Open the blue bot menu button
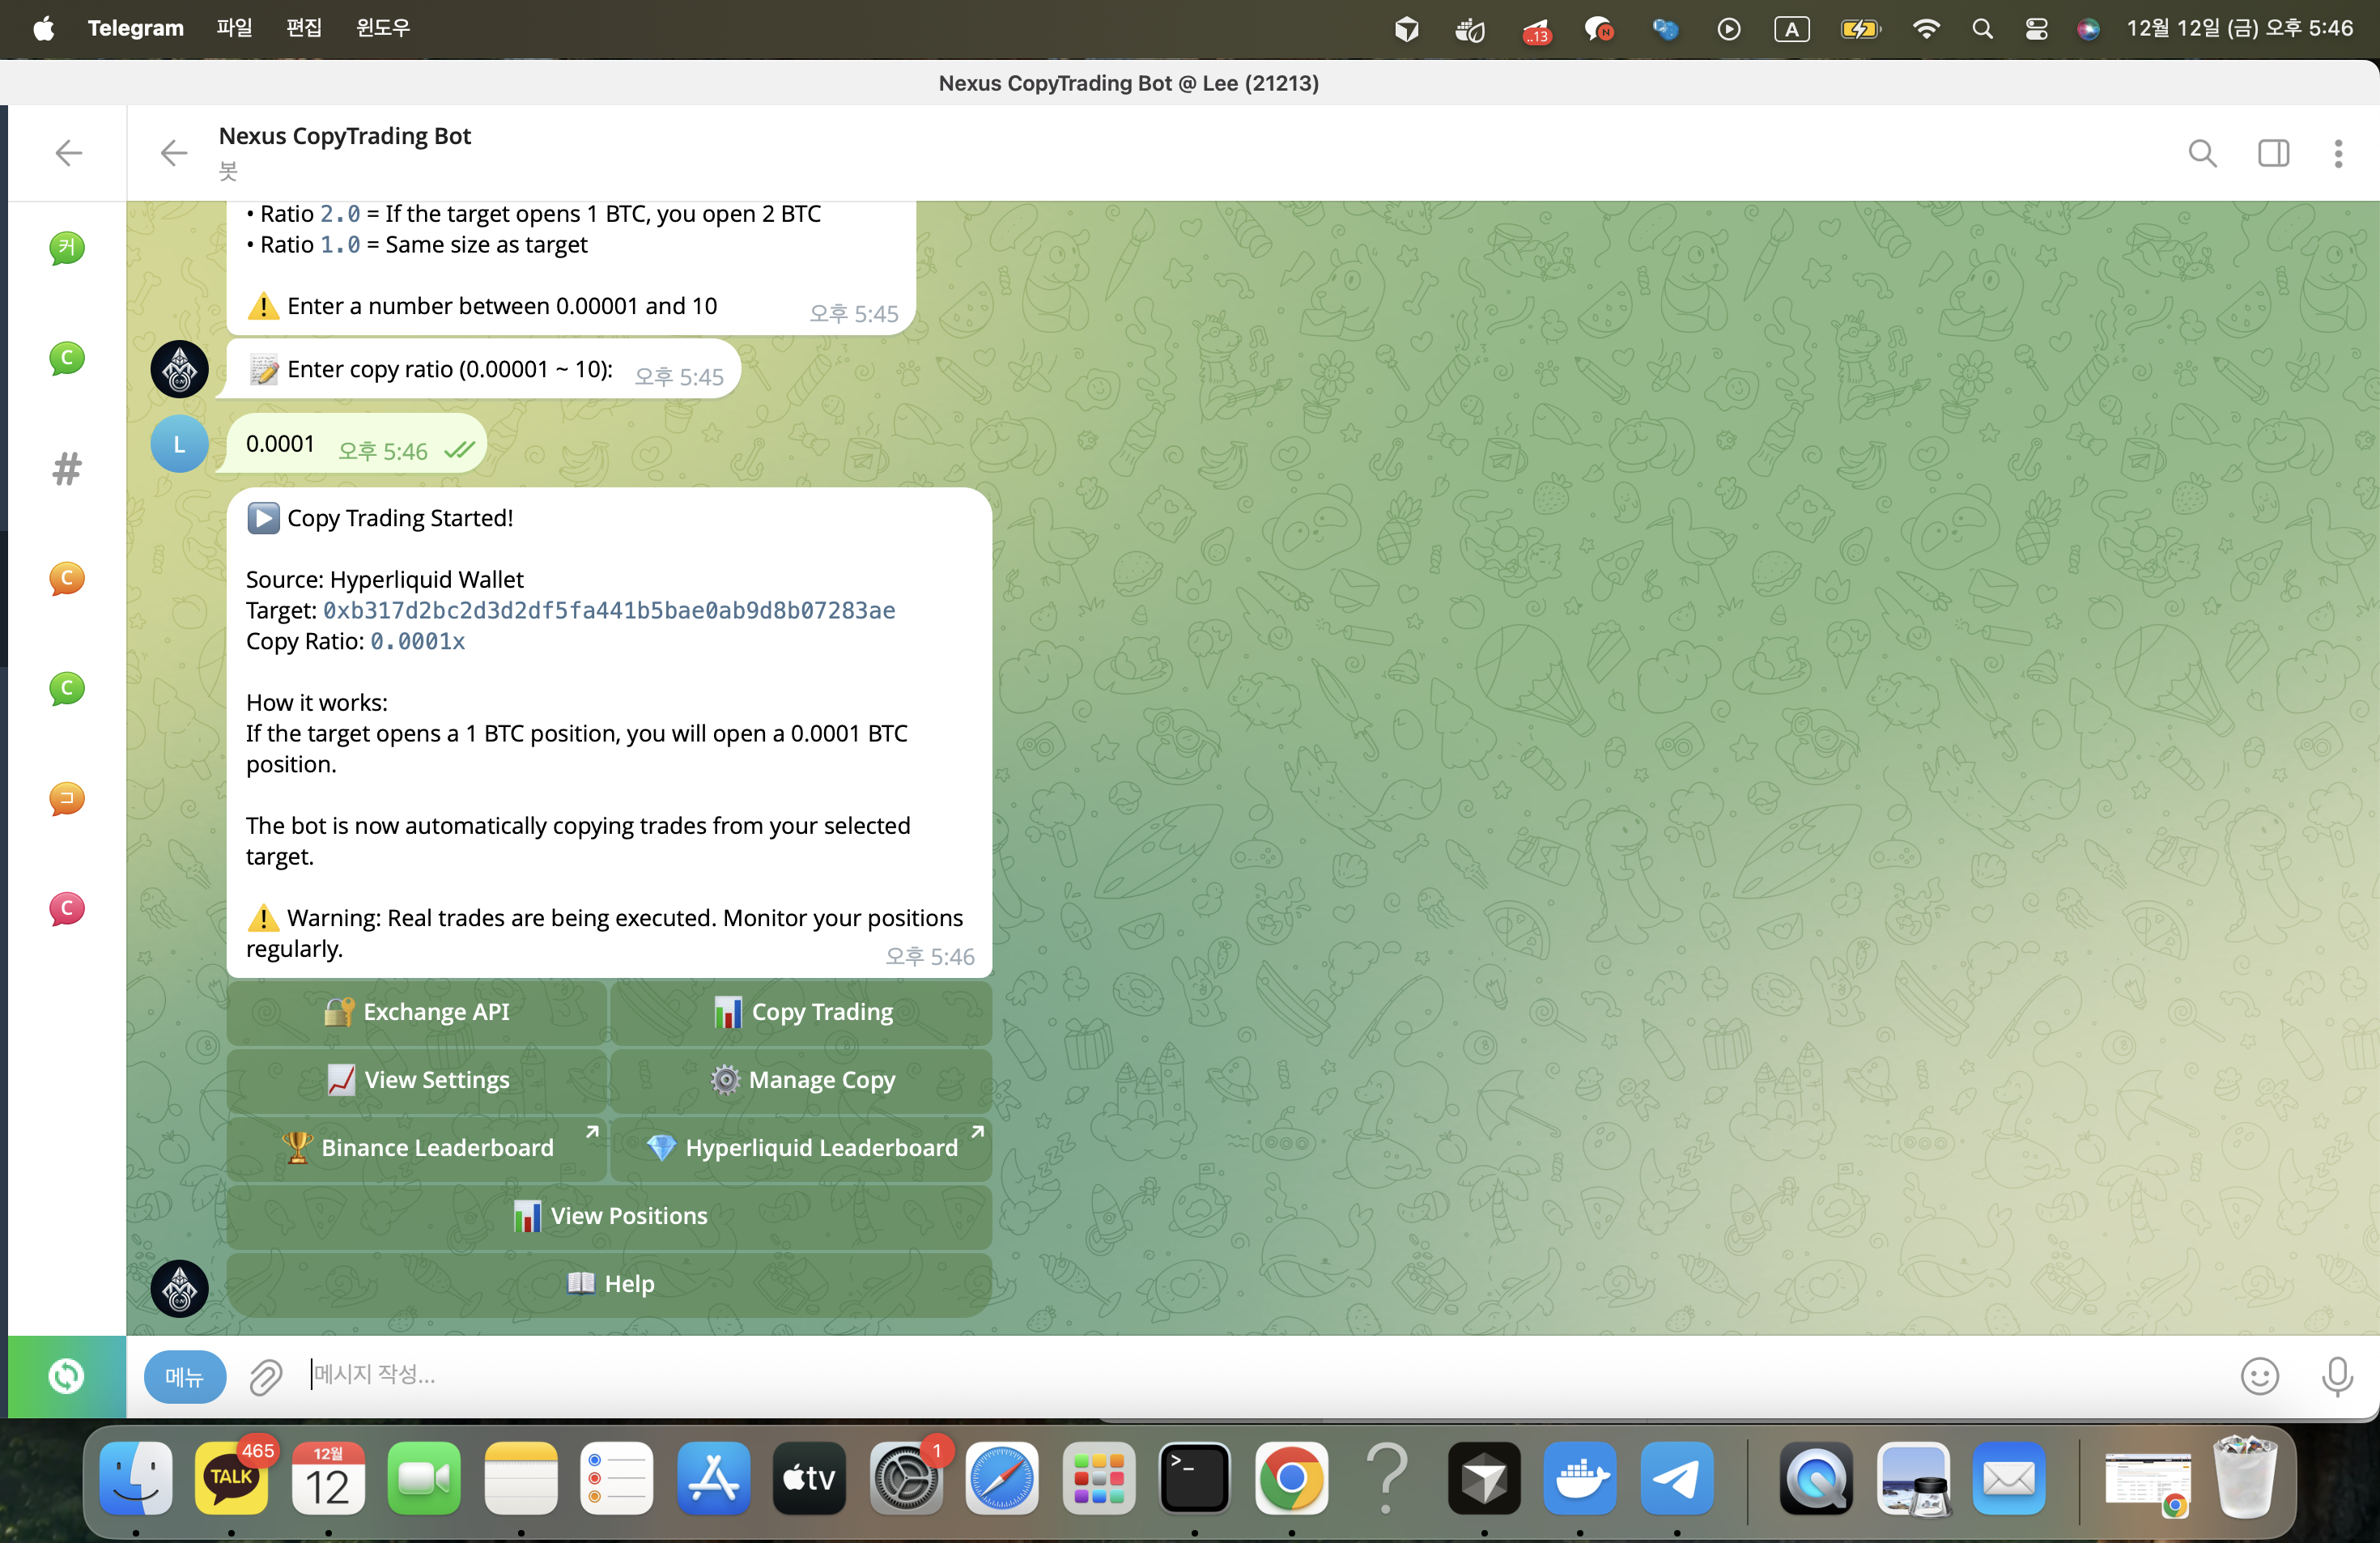Image resolution: width=2380 pixels, height=1543 pixels. pos(184,1377)
